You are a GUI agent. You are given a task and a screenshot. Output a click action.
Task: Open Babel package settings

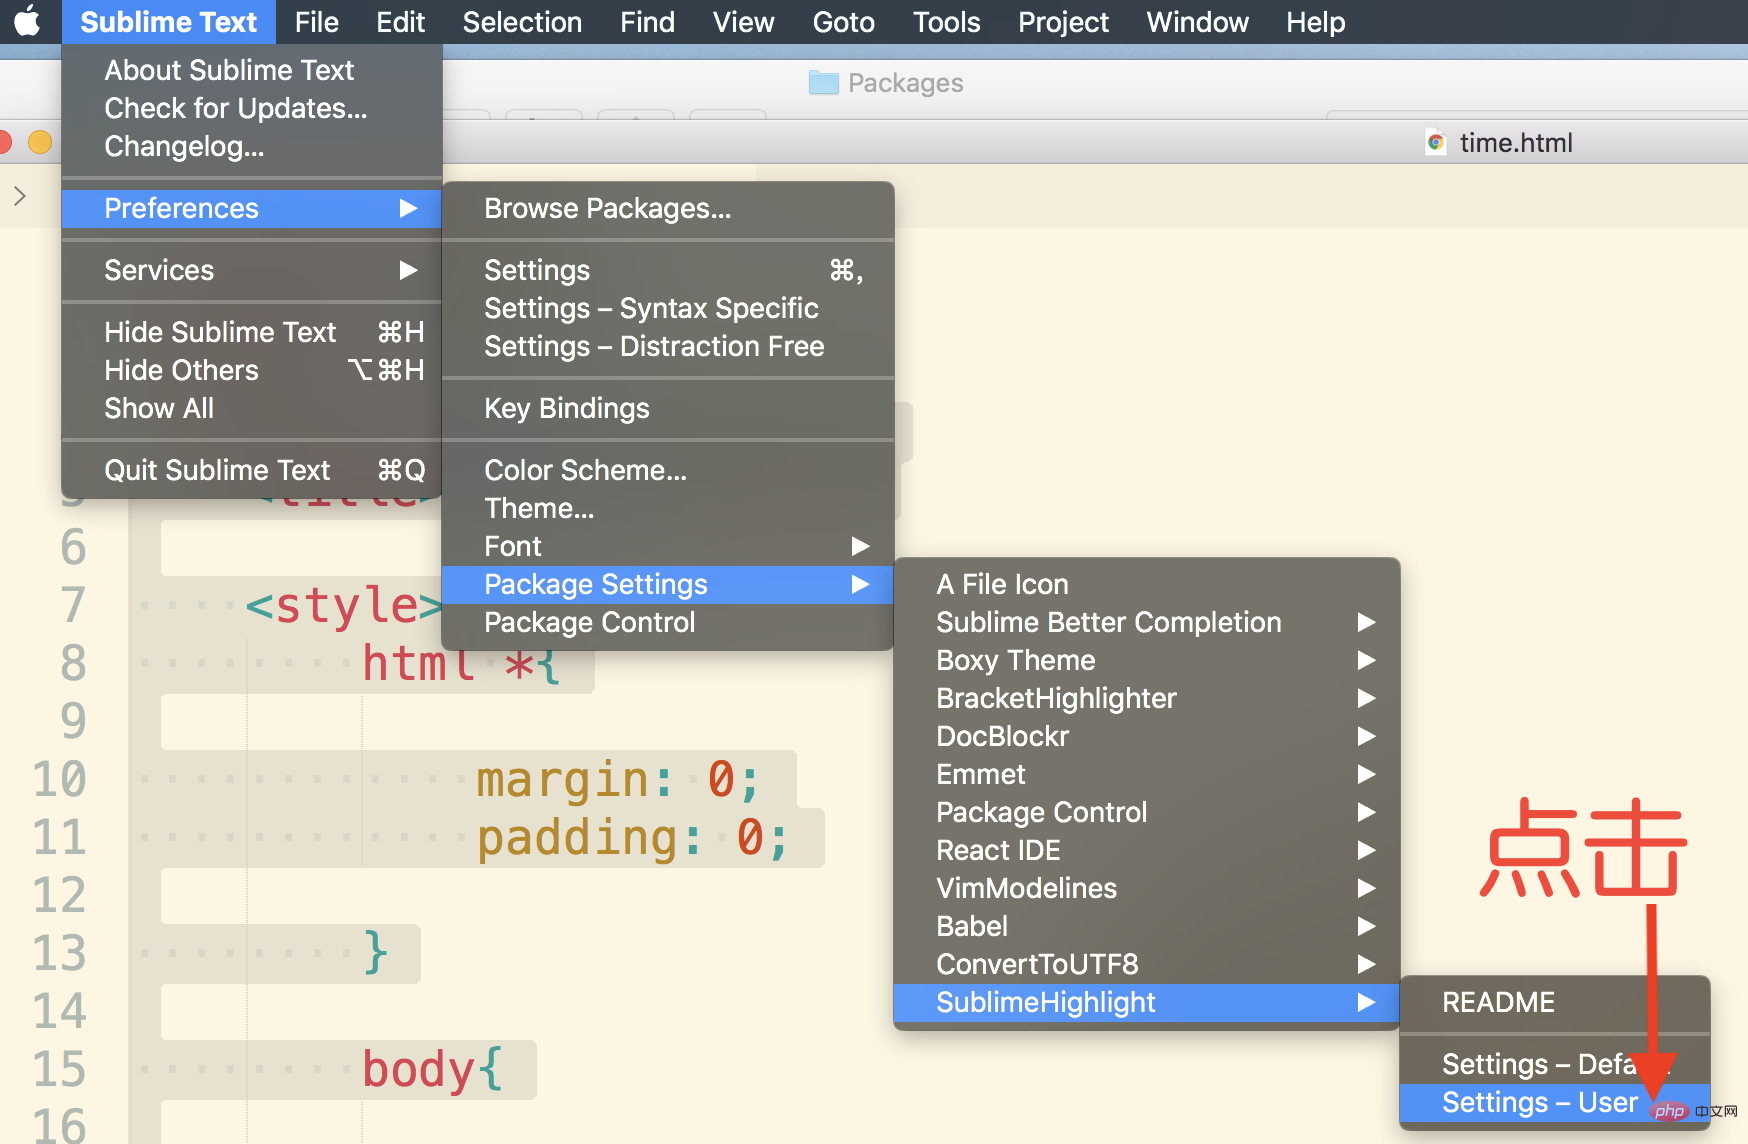1147,926
